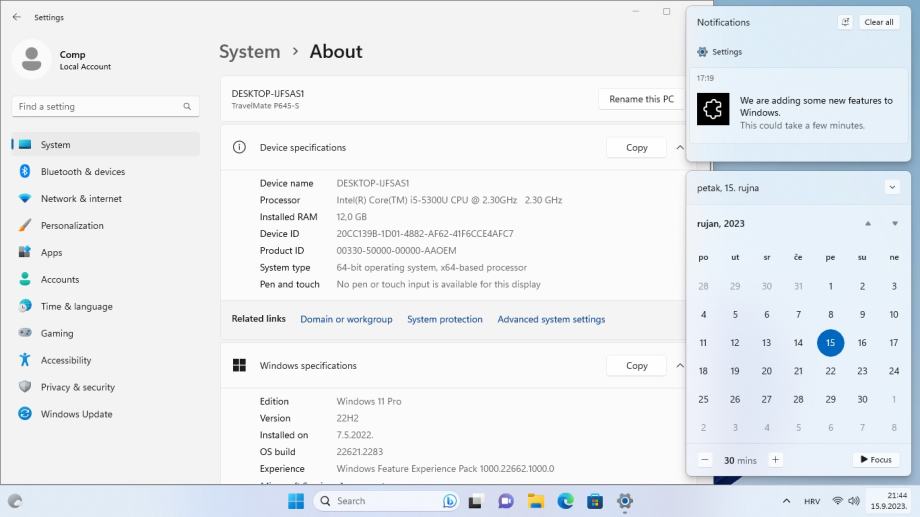Click the Settings back arrow
Screen dimensions: 920x517
tap(17, 17)
